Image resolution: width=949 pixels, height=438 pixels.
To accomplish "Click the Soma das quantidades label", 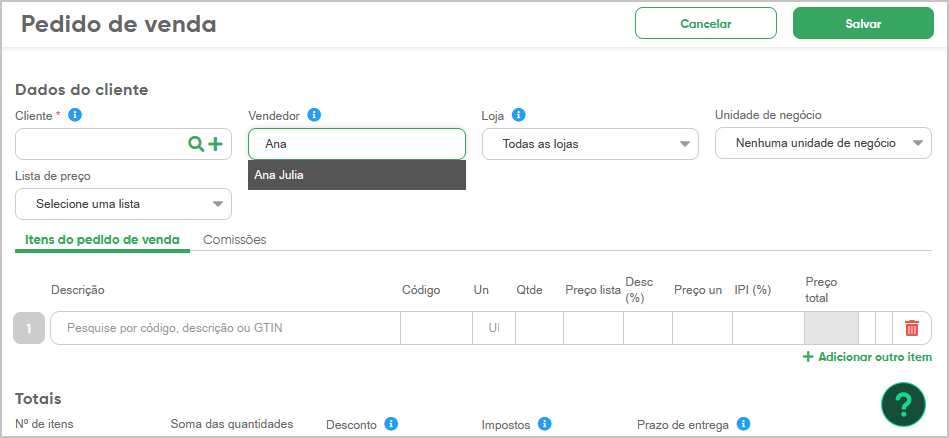I will pyautogui.click(x=232, y=424).
